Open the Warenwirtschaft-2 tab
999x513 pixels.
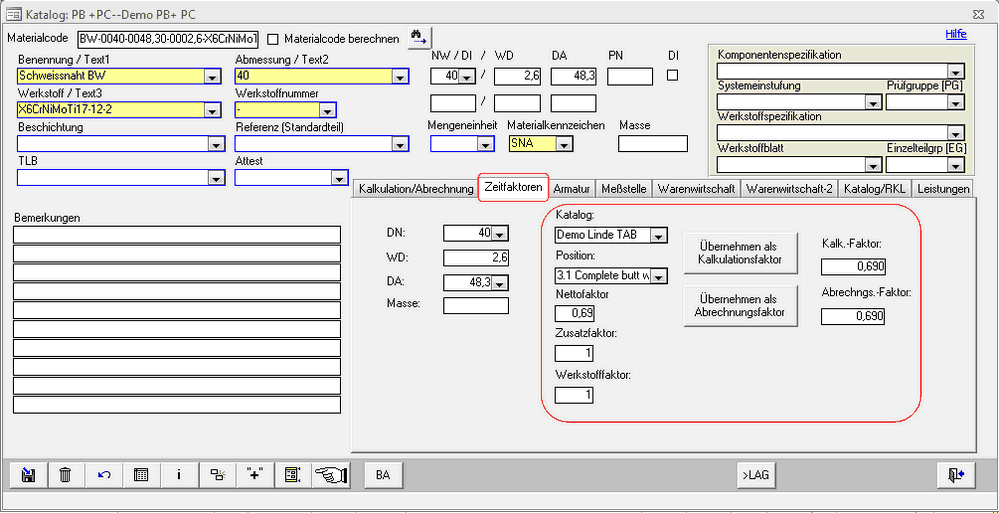tap(789, 188)
